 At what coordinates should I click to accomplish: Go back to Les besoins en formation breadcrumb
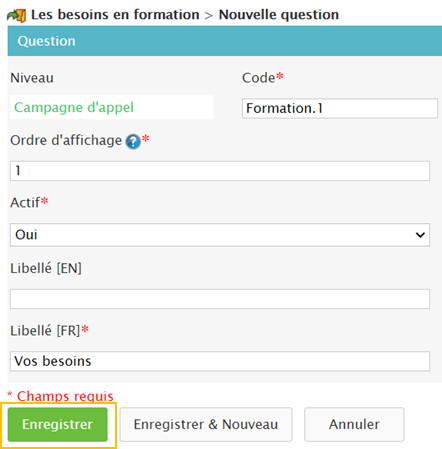[115, 15]
